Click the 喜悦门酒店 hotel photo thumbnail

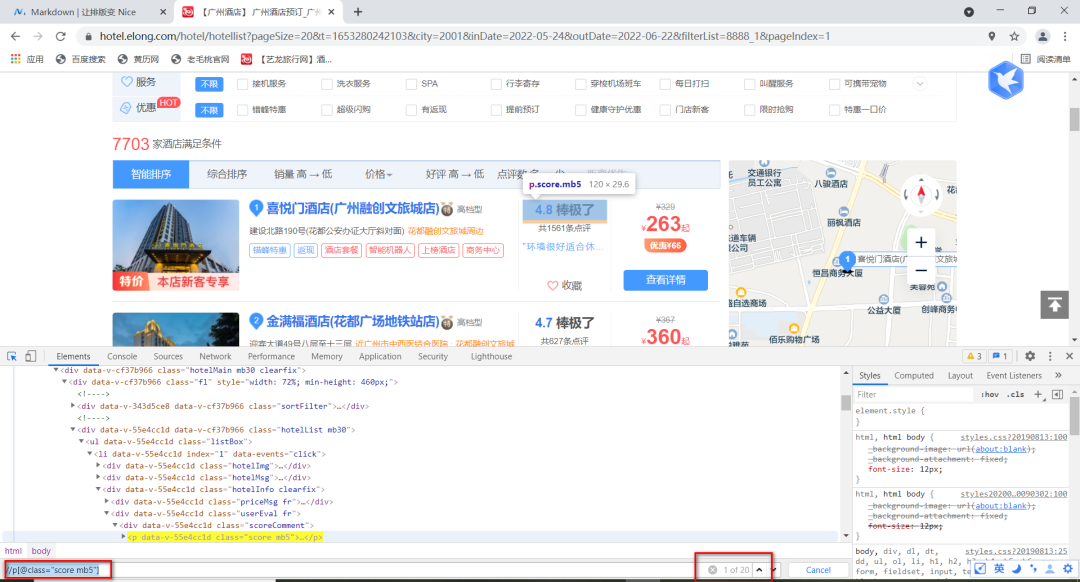(x=176, y=245)
